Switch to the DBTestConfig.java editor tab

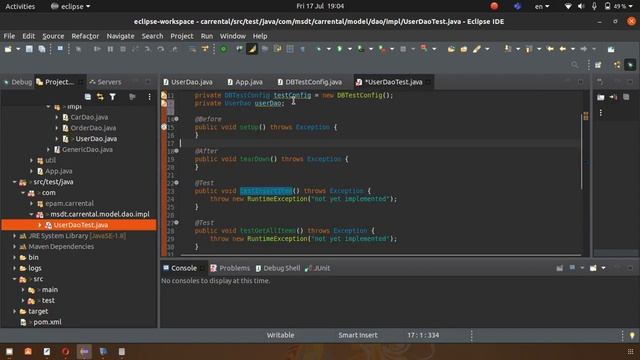tap(309, 82)
